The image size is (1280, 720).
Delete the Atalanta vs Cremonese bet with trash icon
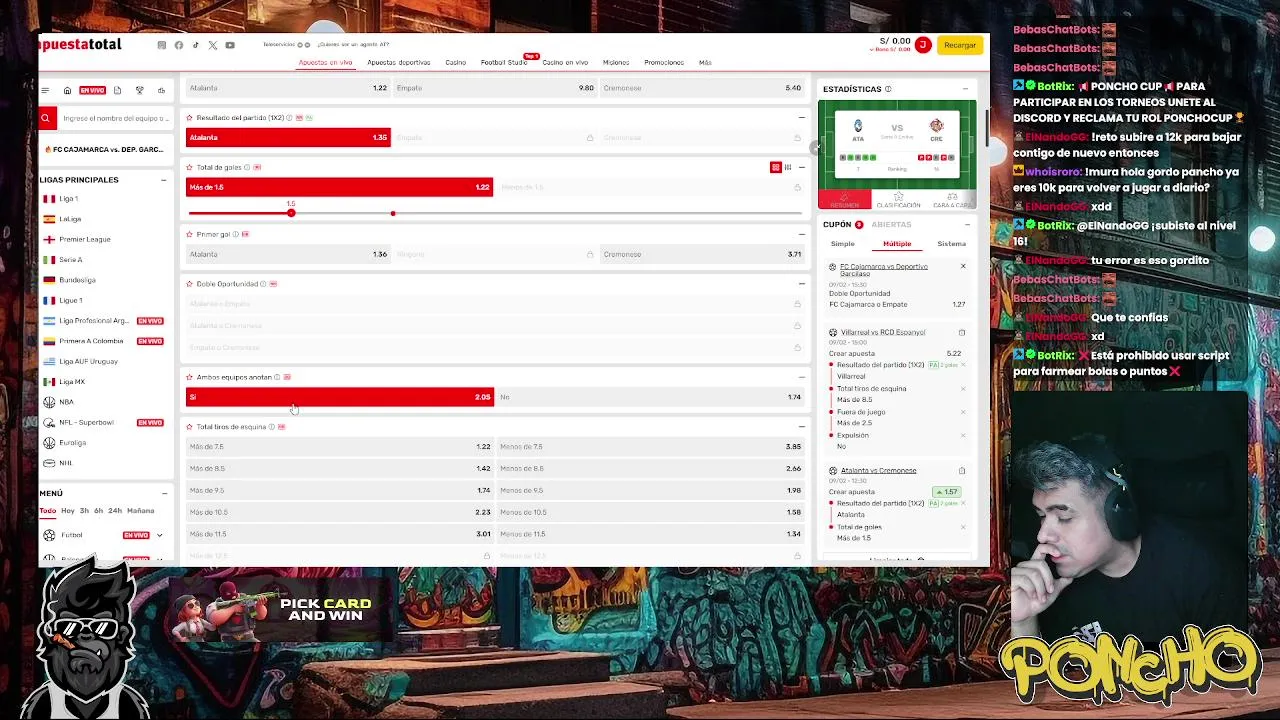tap(962, 470)
